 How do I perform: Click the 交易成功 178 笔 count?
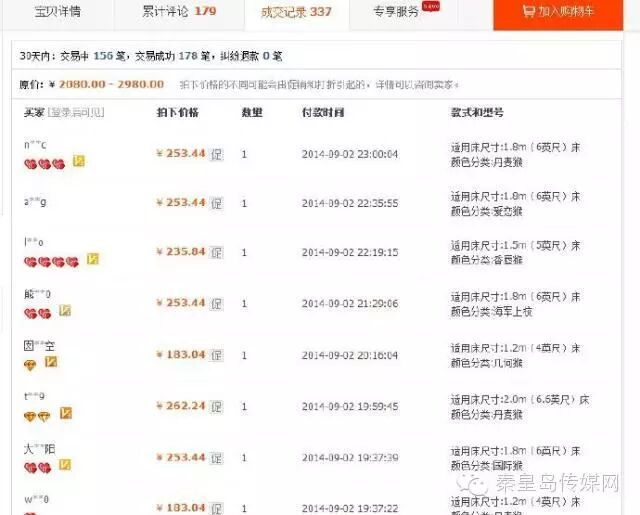[173, 56]
